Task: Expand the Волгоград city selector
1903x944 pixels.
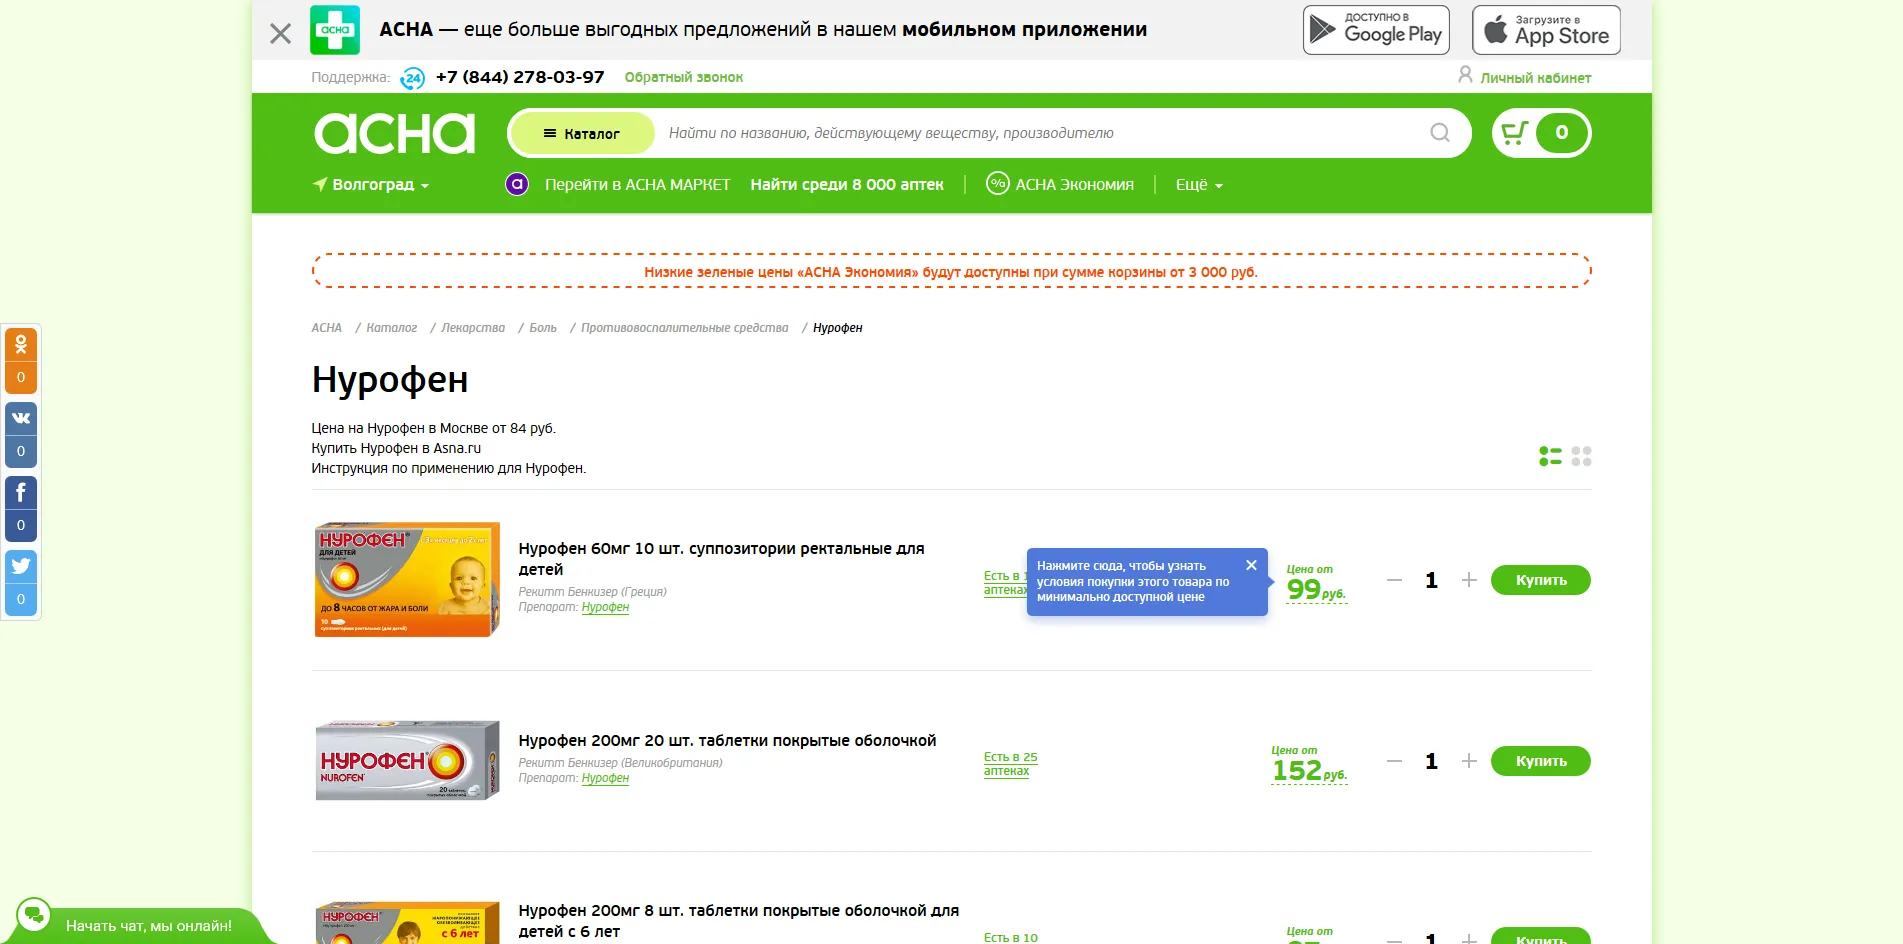Action: pyautogui.click(x=372, y=185)
